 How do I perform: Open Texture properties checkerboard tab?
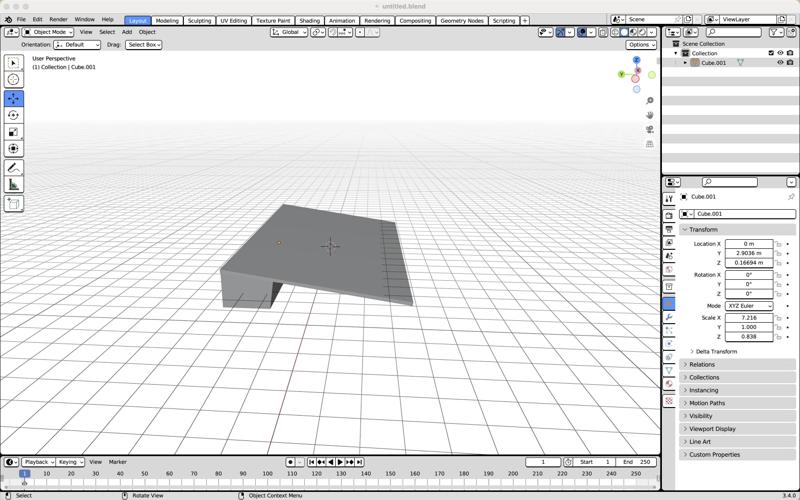[x=669, y=401]
